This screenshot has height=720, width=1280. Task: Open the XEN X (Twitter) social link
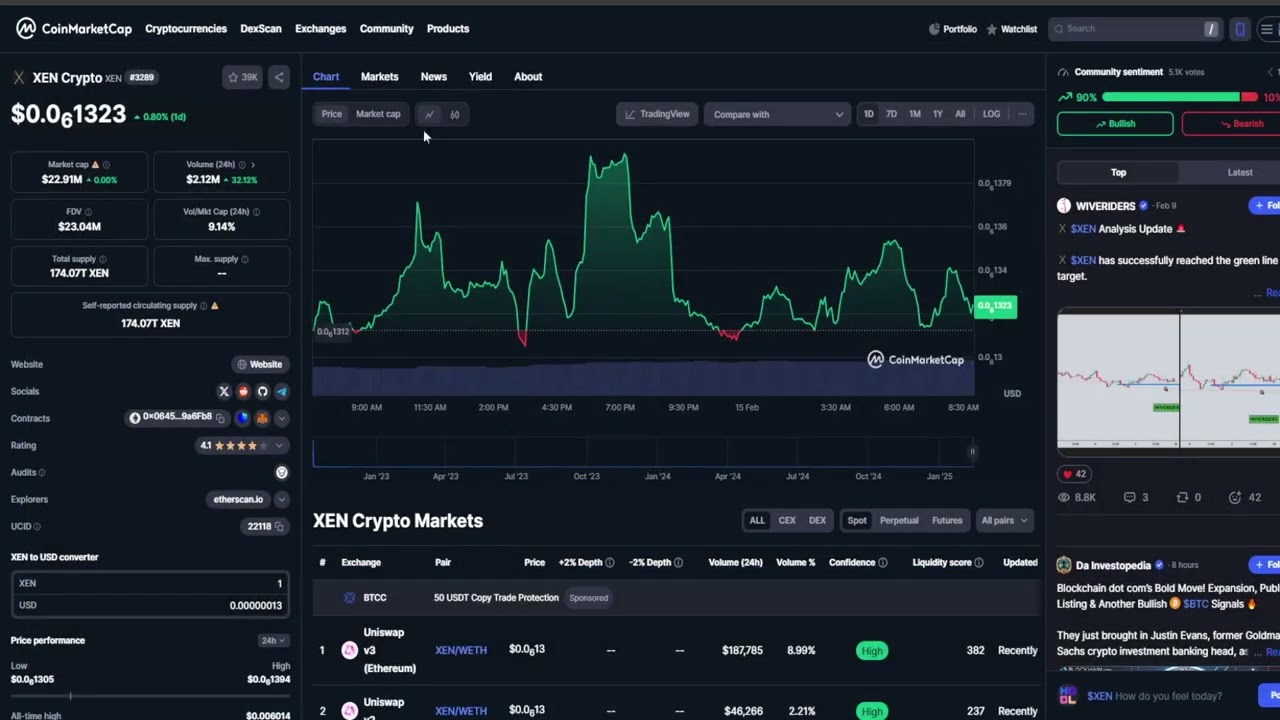point(224,392)
